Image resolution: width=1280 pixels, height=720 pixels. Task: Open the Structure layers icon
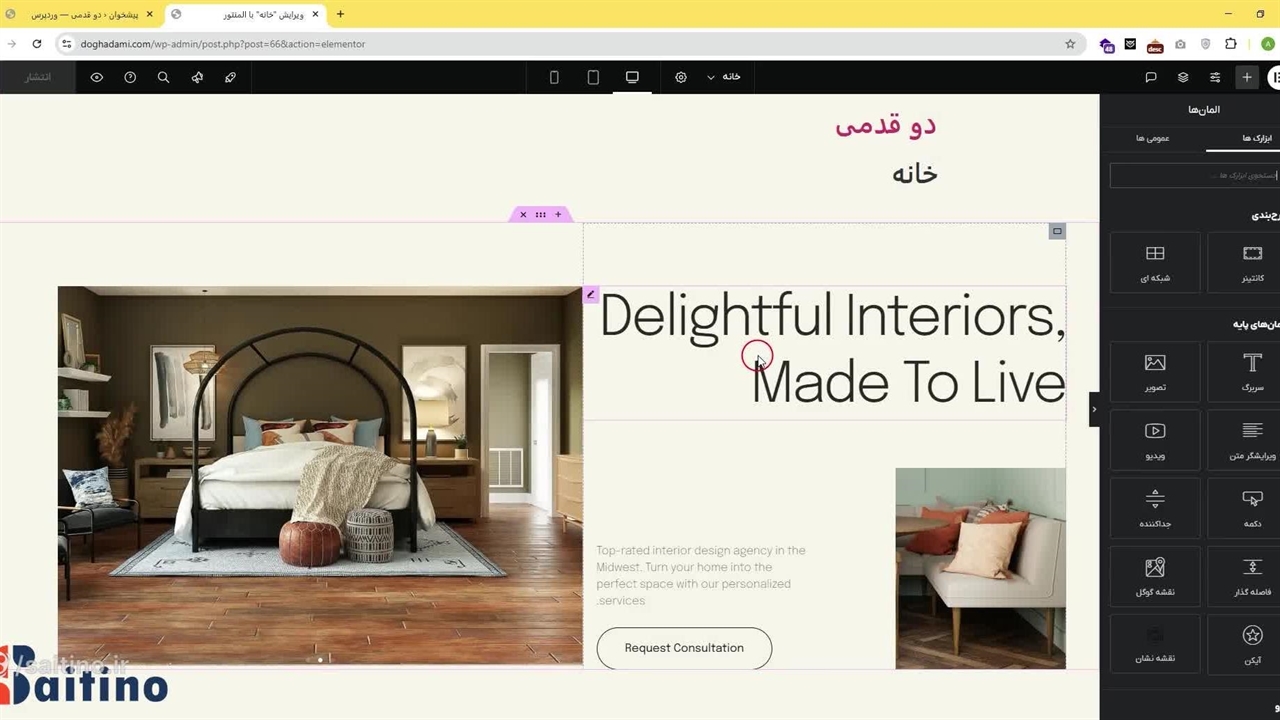(x=1183, y=77)
